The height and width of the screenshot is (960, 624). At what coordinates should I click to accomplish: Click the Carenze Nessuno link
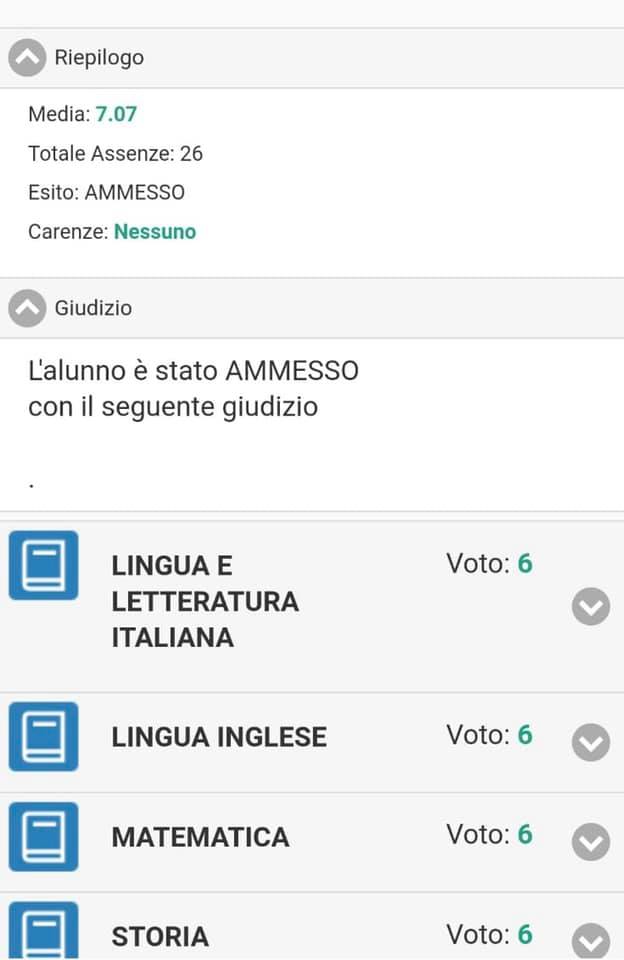tap(155, 231)
